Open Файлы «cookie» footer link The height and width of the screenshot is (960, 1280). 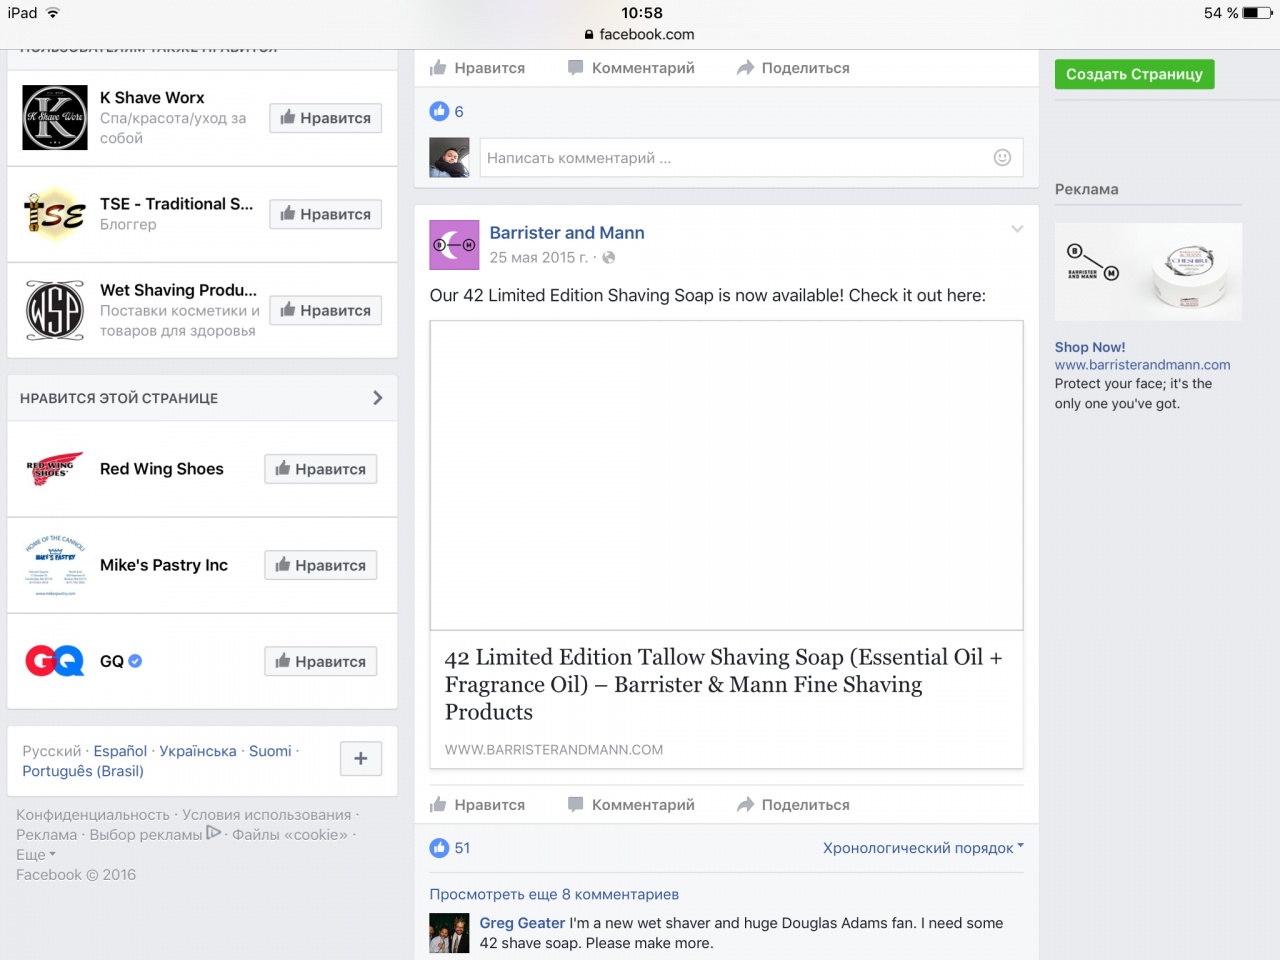pyautogui.click(x=290, y=835)
